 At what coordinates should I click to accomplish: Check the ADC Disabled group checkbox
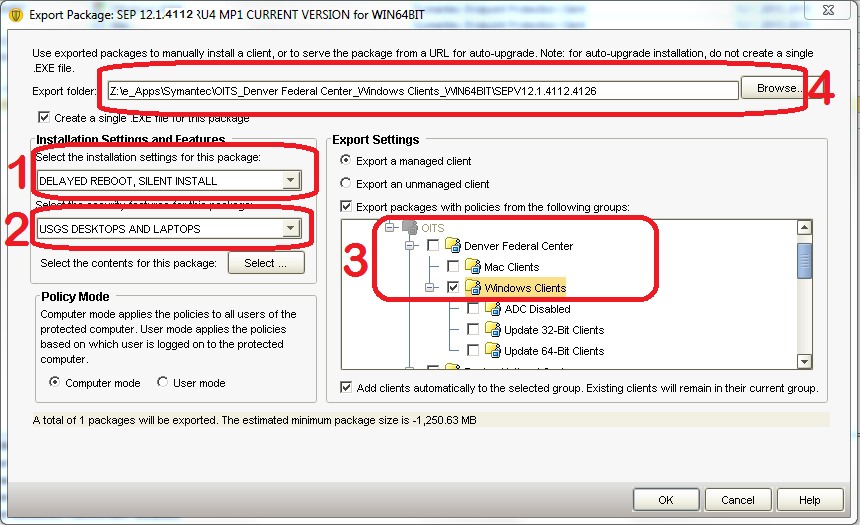pyautogui.click(x=473, y=308)
